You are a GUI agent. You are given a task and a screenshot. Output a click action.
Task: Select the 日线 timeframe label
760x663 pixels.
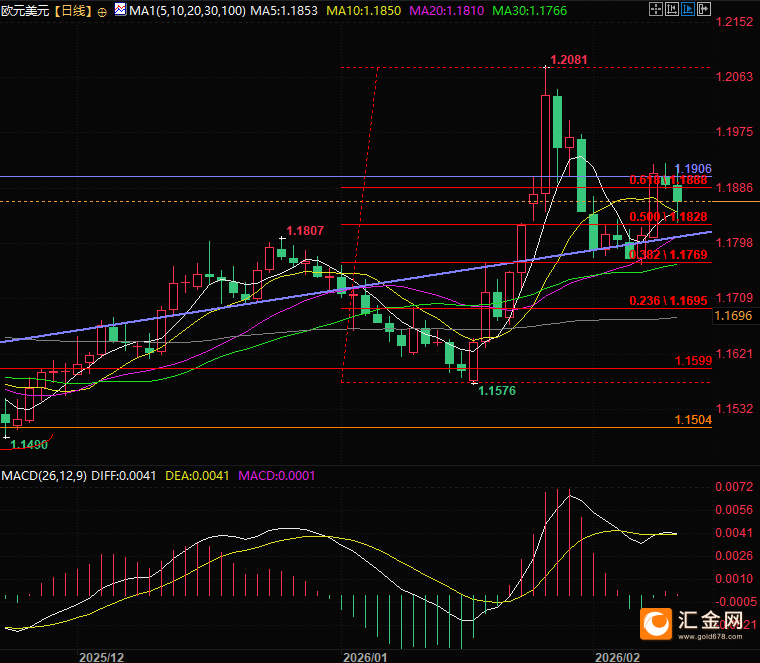(73, 11)
